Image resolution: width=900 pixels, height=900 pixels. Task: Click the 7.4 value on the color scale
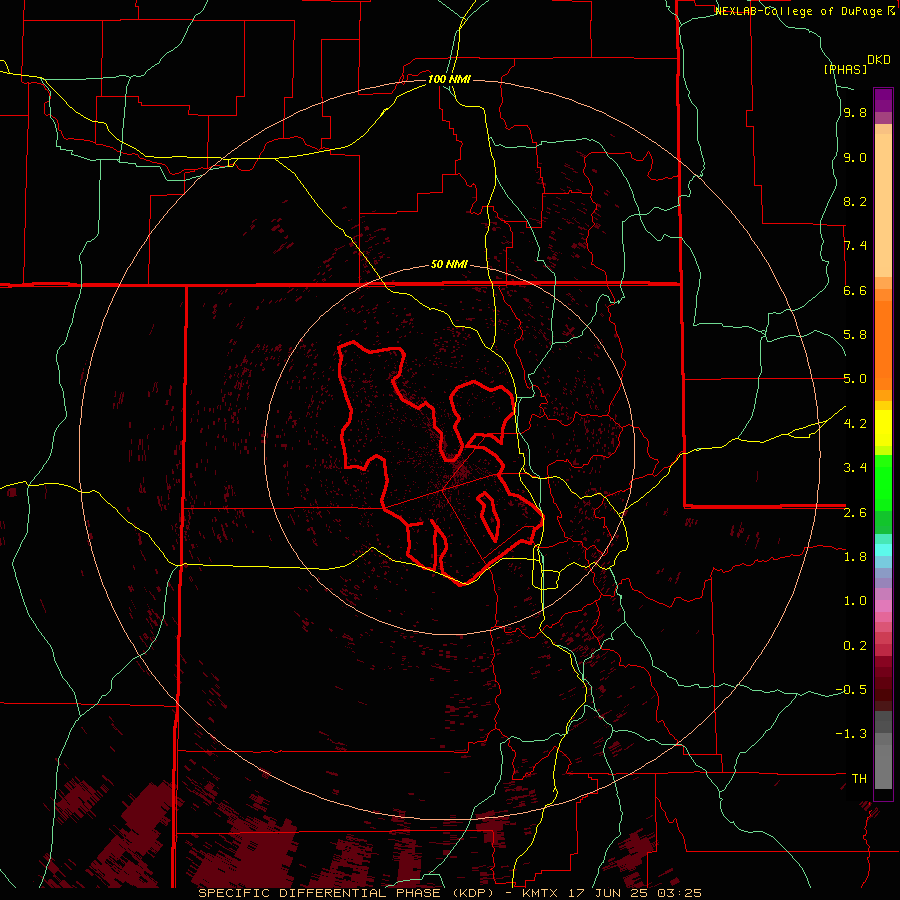pos(855,246)
